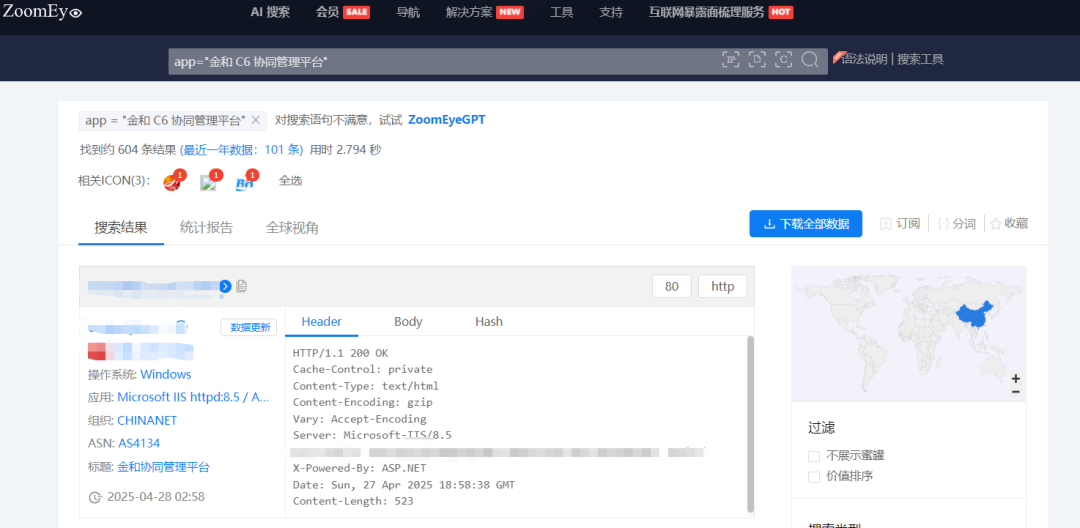Viewport: 1080px width, 528px height.
Task: Open 互联网暴露面梳理服务 HOT menu item
Action: pos(721,12)
